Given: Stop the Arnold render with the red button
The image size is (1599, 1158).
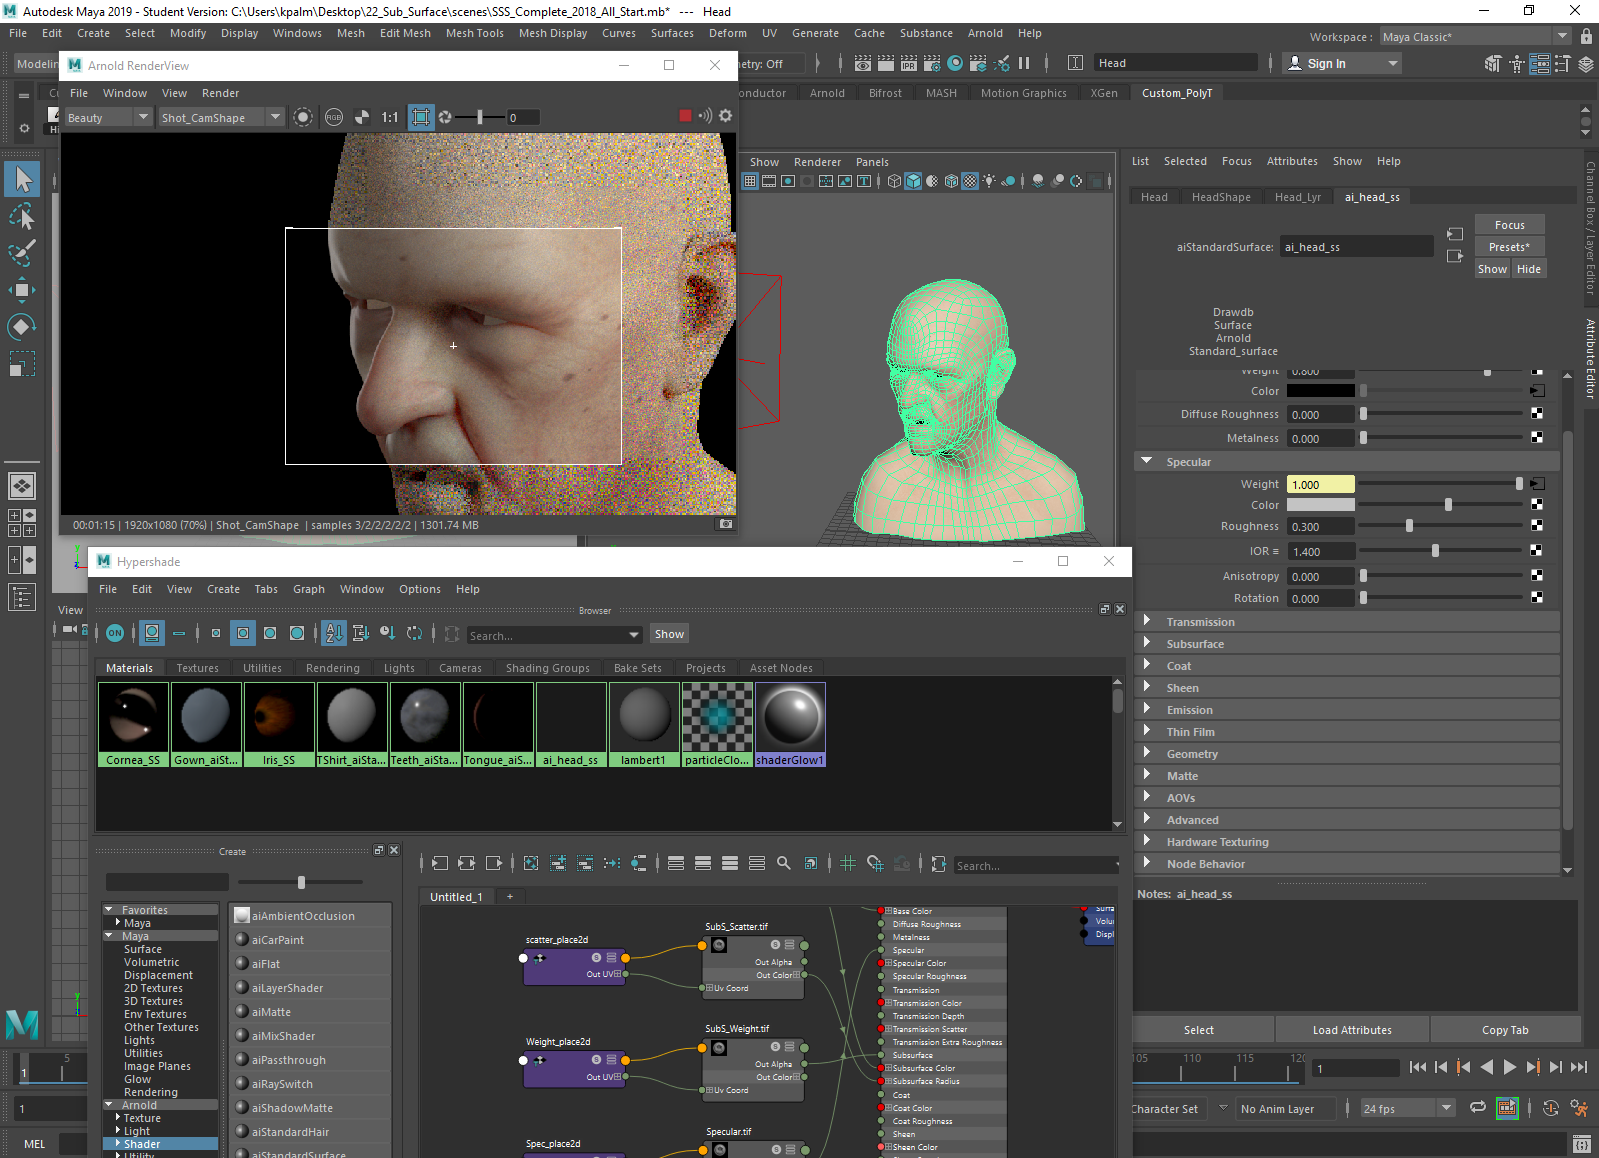Looking at the screenshot, I should click(685, 116).
